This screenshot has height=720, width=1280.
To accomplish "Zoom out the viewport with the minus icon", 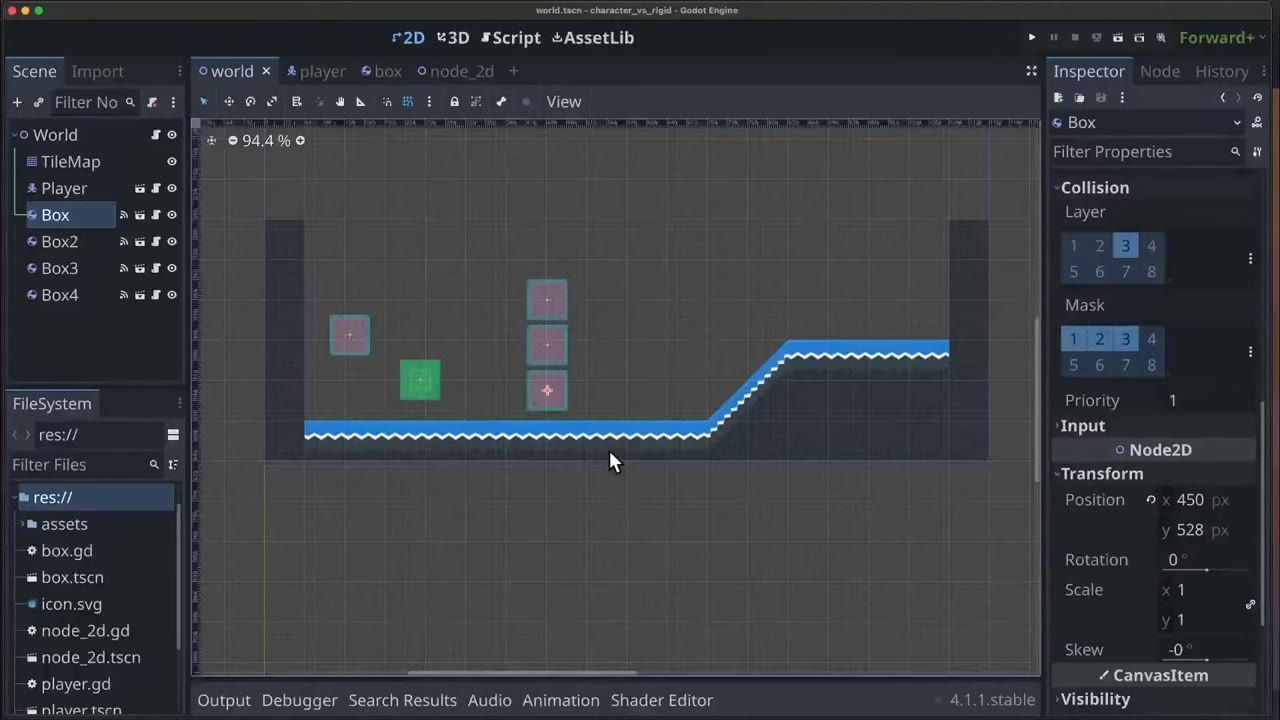I will (233, 141).
